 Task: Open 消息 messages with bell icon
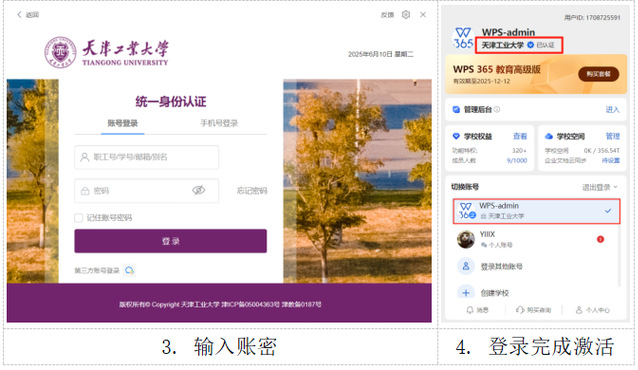pyautogui.click(x=477, y=310)
